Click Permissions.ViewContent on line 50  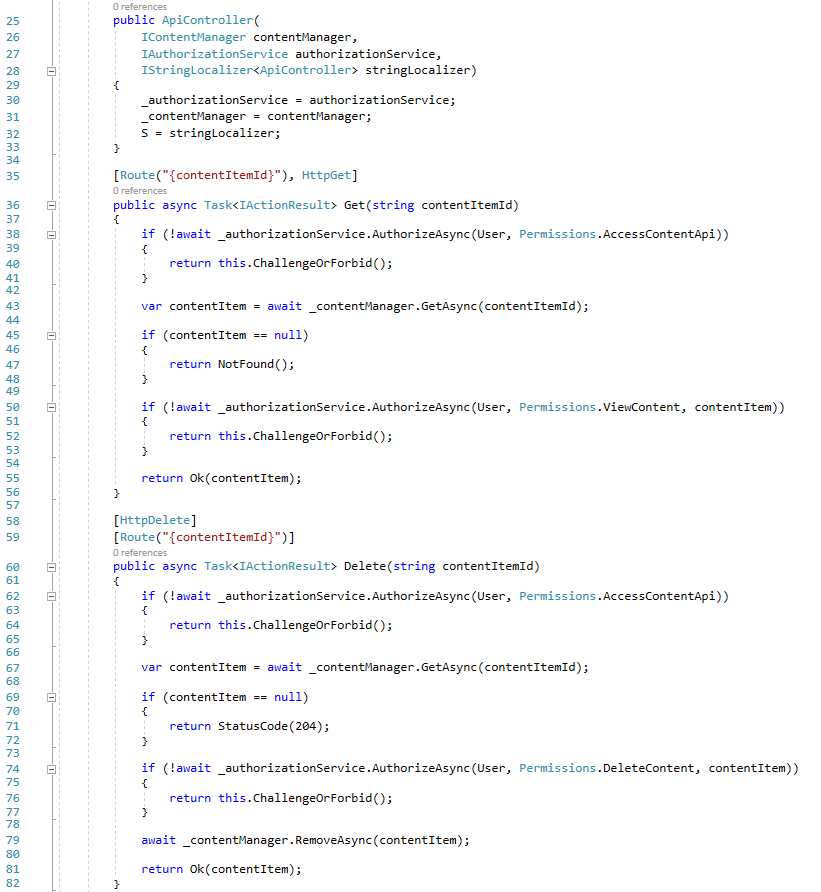[x=600, y=407]
